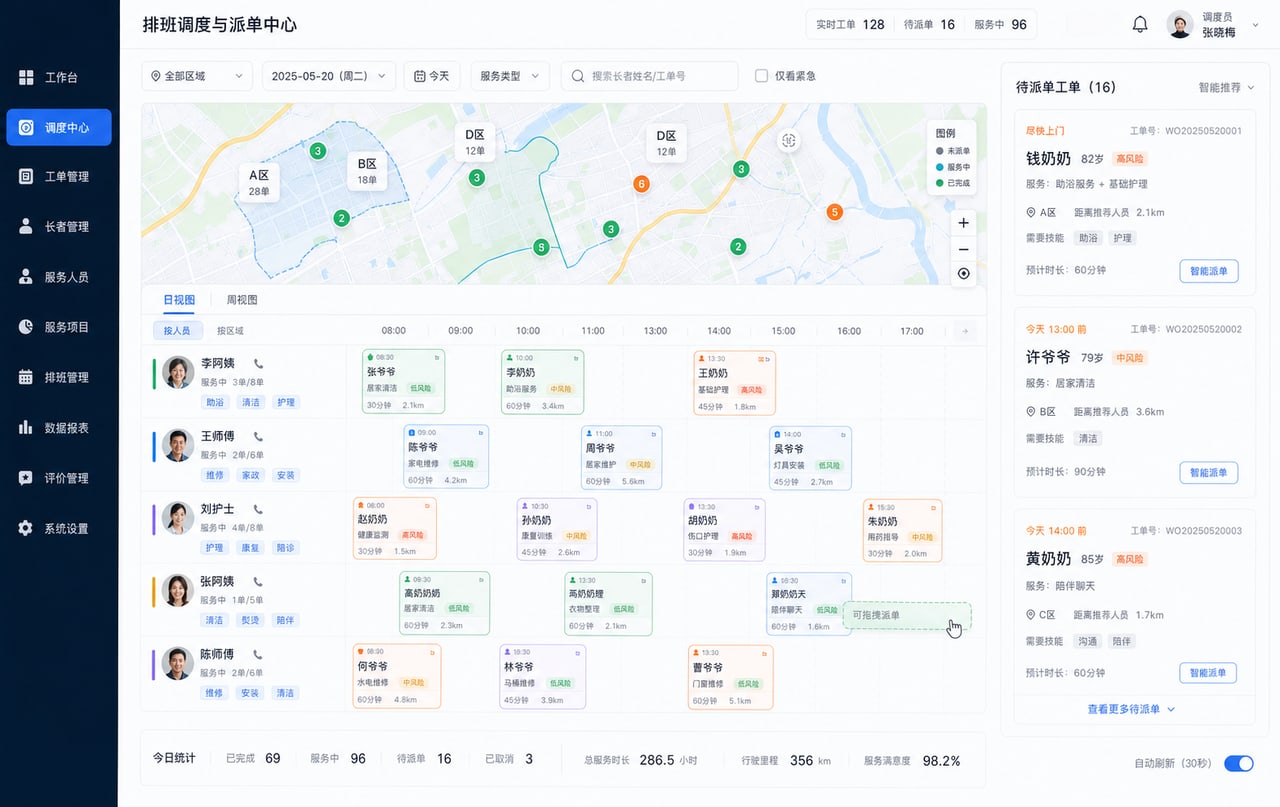
Task: Open 曹爷爷 门窗维修 task card
Action: pos(731,677)
